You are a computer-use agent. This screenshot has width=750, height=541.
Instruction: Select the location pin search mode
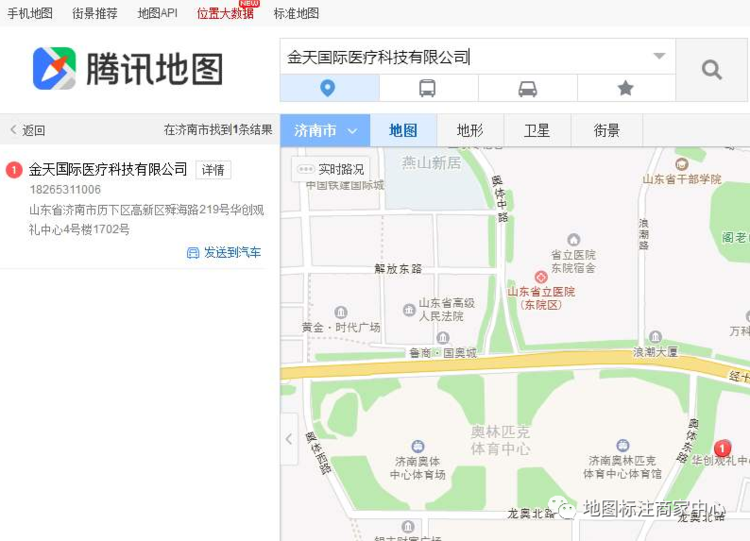click(329, 88)
